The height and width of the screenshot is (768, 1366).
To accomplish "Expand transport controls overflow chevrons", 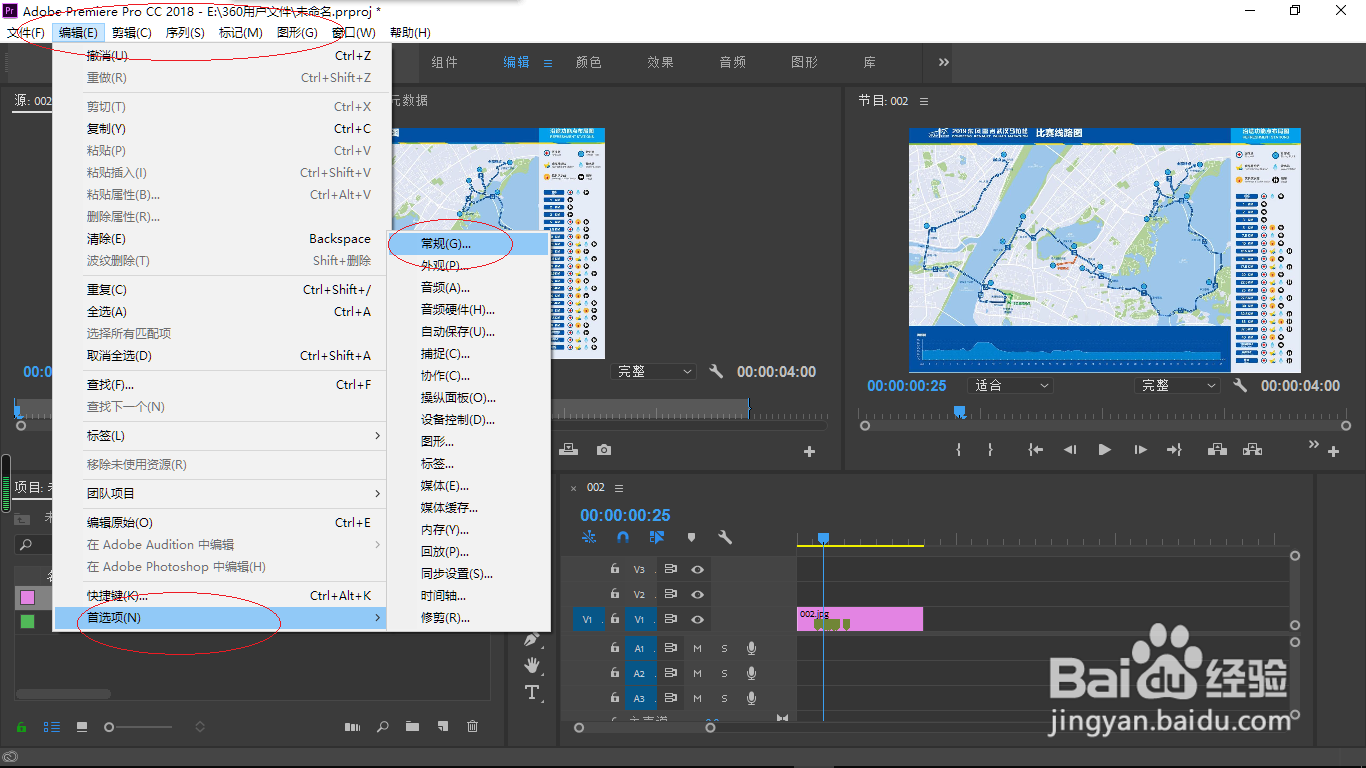I will click(1313, 444).
